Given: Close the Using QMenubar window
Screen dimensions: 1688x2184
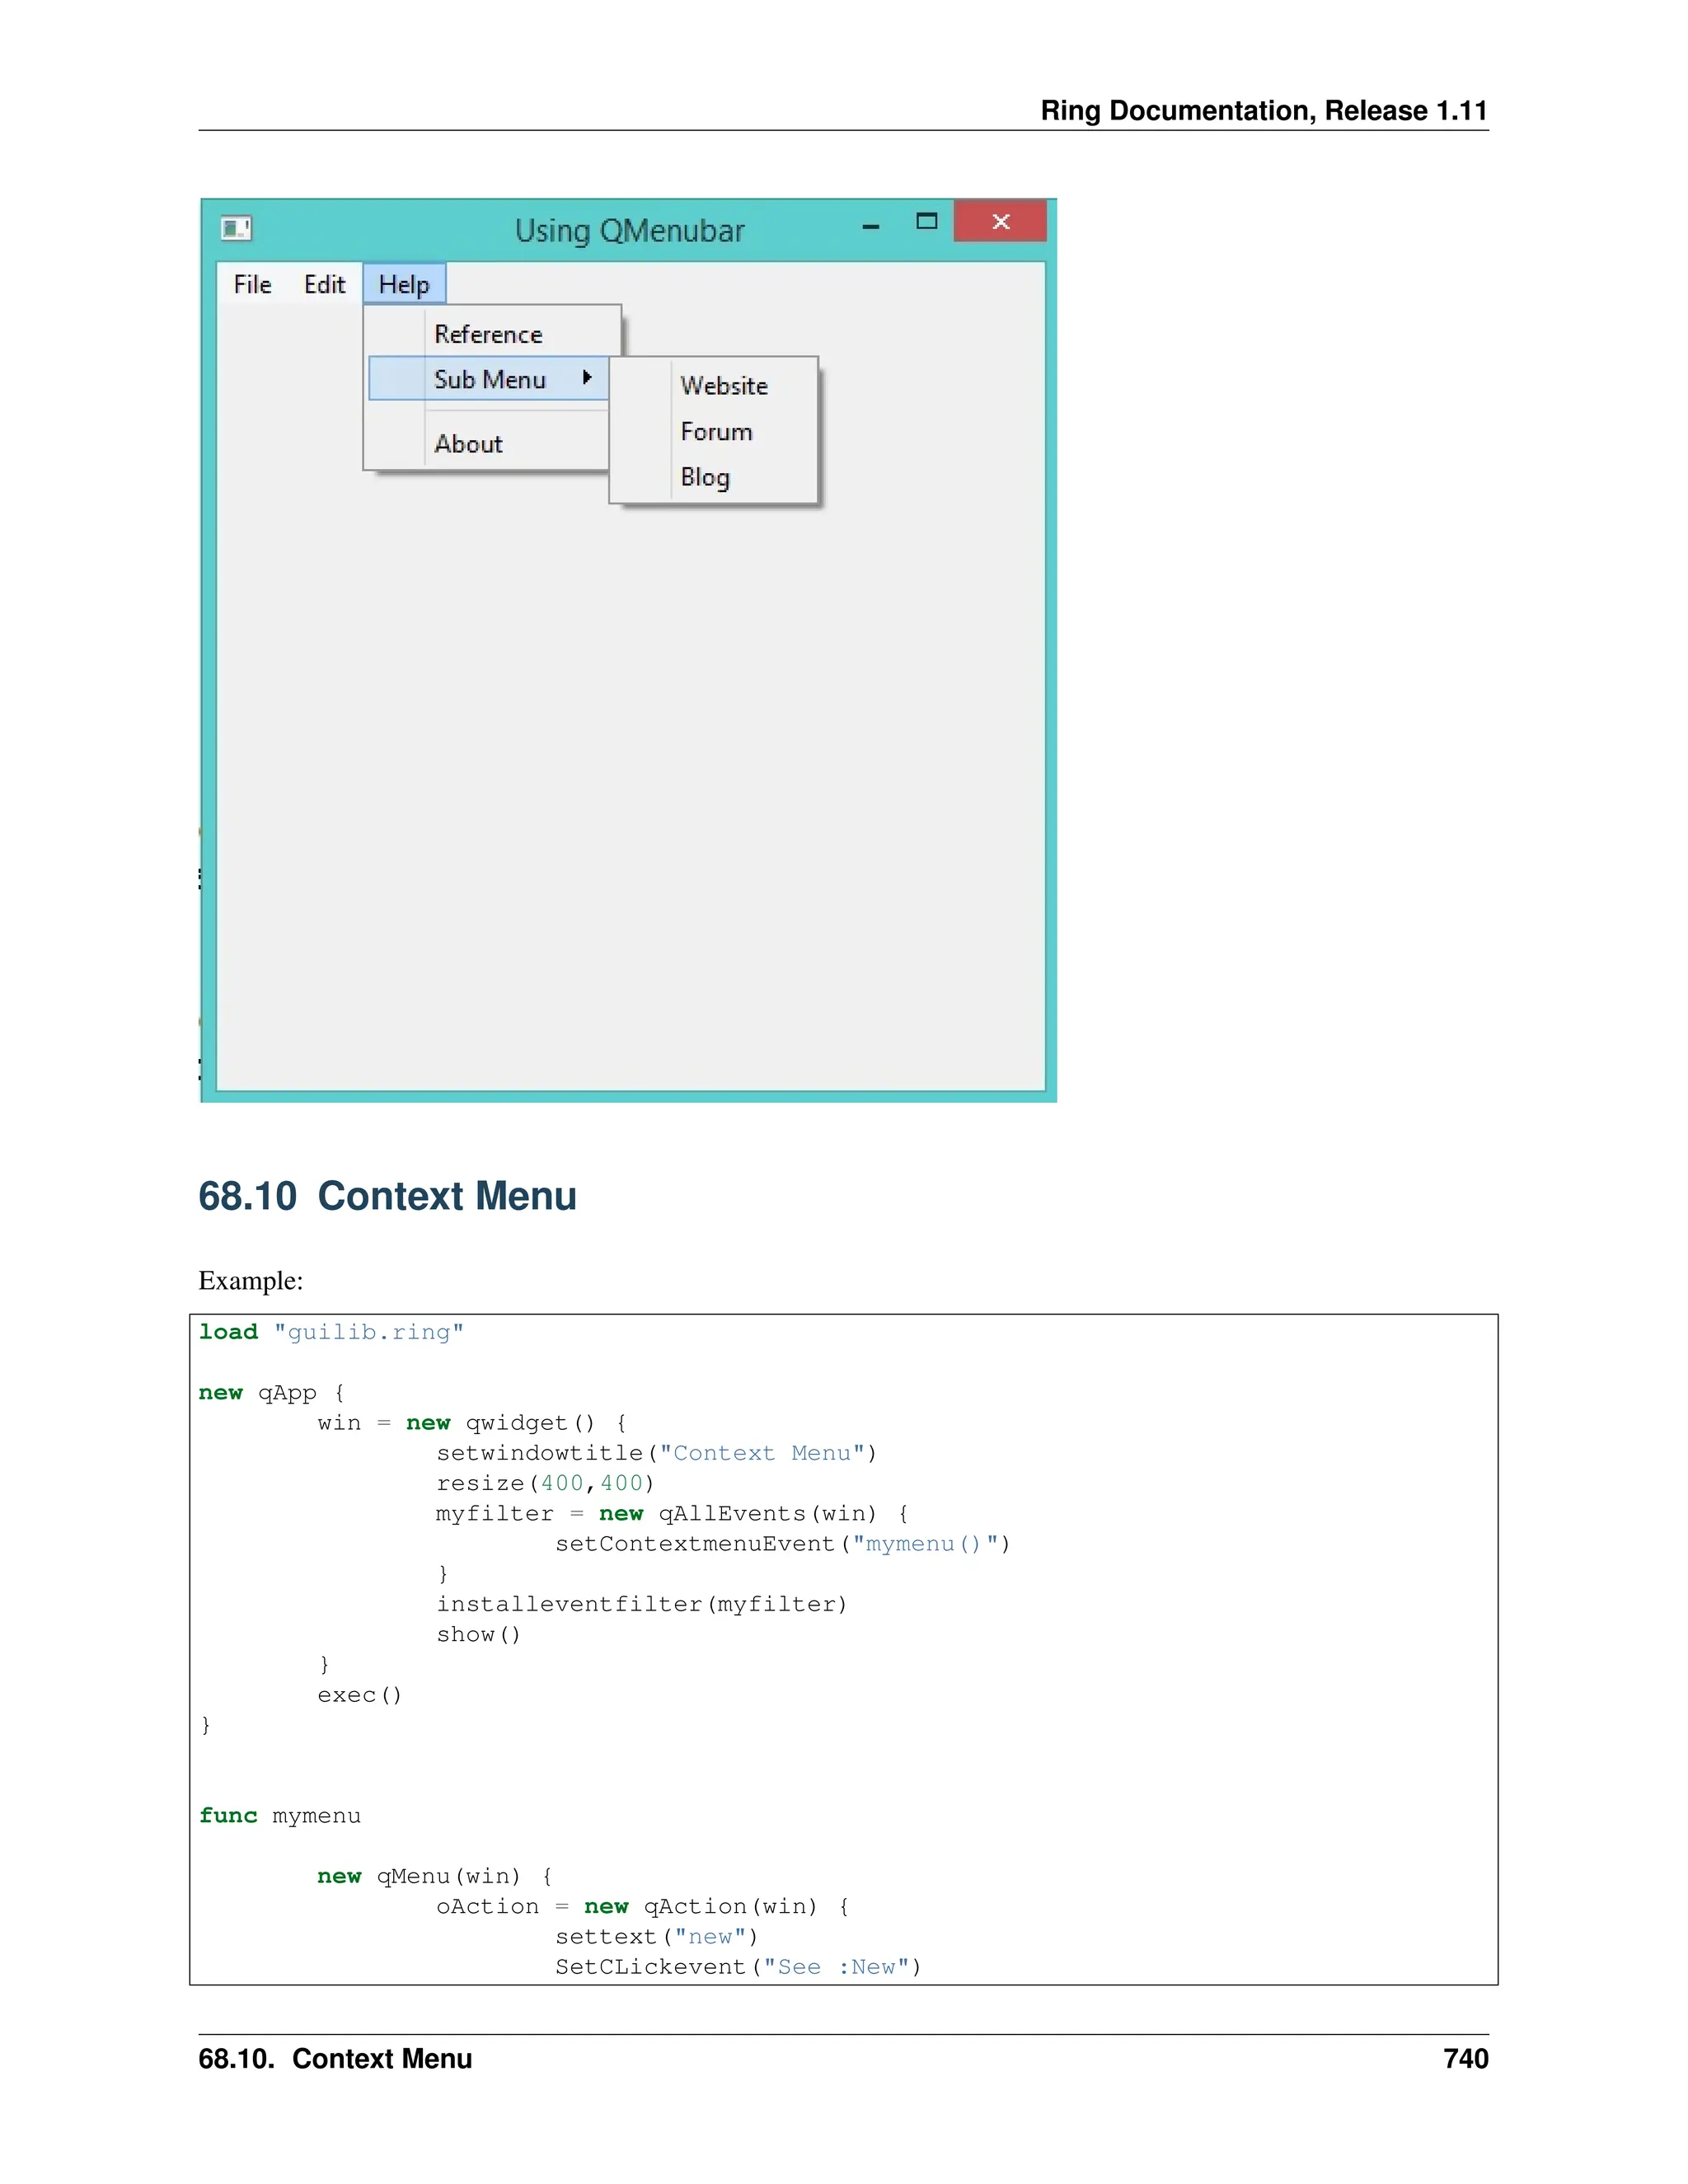Looking at the screenshot, I should (1000, 221).
